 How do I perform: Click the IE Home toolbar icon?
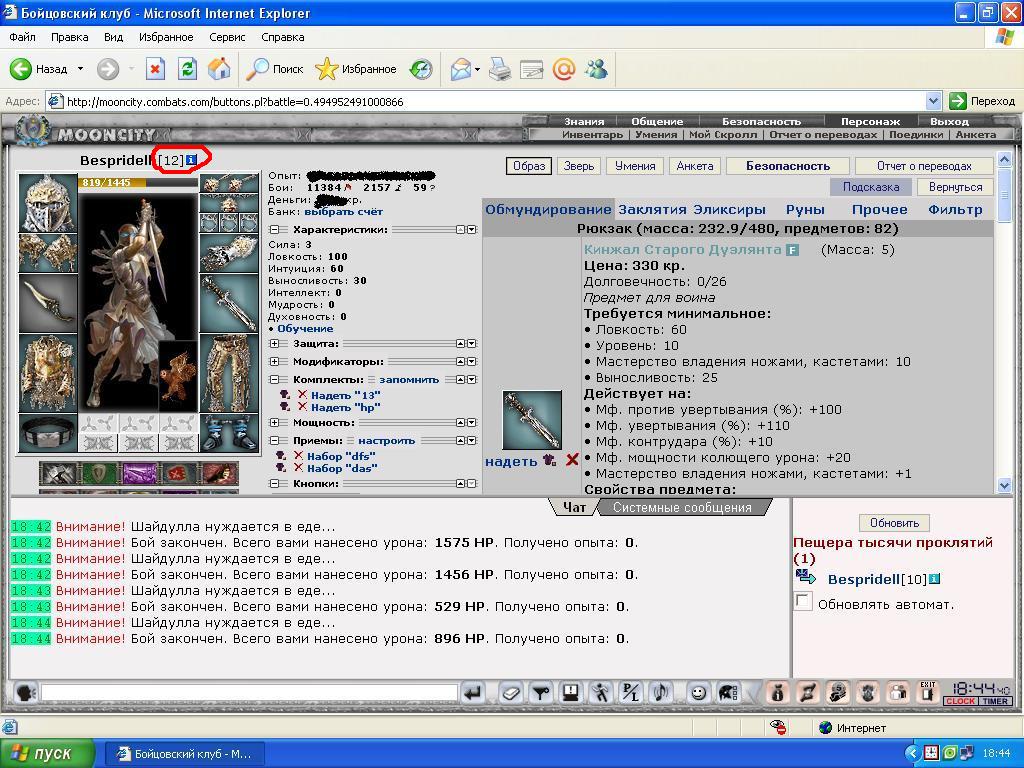(219, 69)
